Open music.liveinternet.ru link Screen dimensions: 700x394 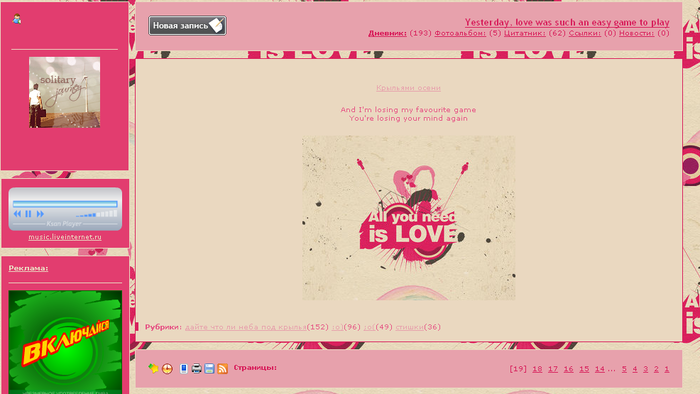coord(65,237)
